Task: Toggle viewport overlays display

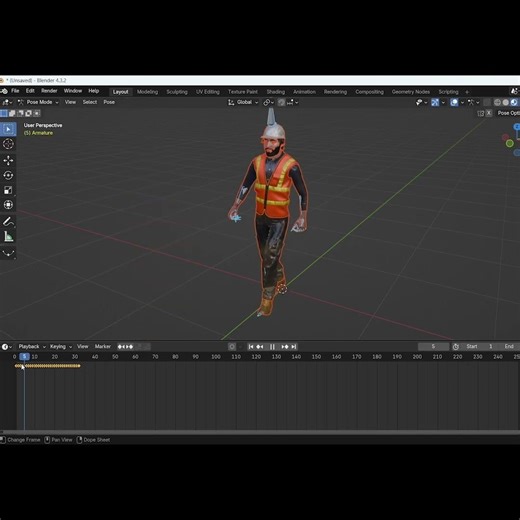Action: (454, 102)
